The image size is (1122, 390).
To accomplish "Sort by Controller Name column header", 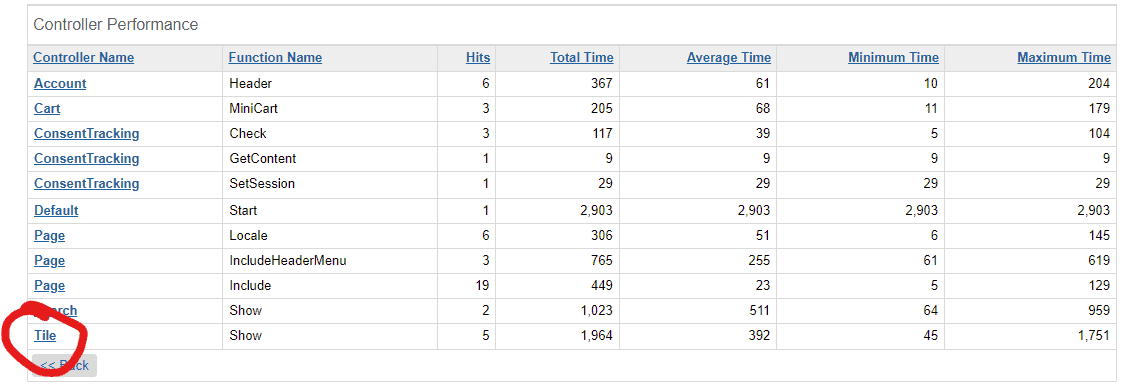I will click(84, 58).
